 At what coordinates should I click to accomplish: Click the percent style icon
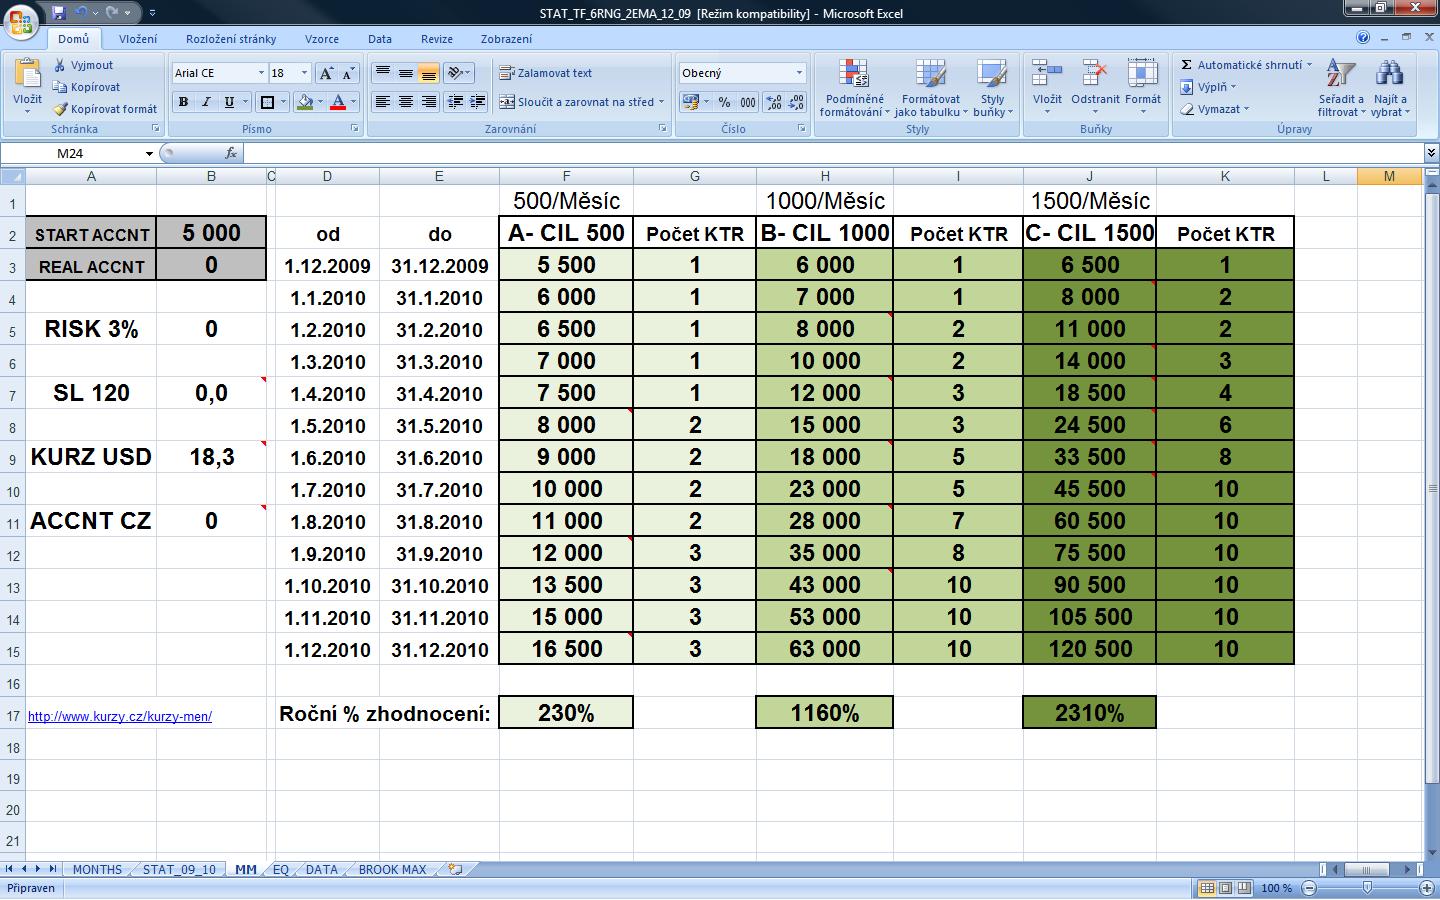coord(724,102)
